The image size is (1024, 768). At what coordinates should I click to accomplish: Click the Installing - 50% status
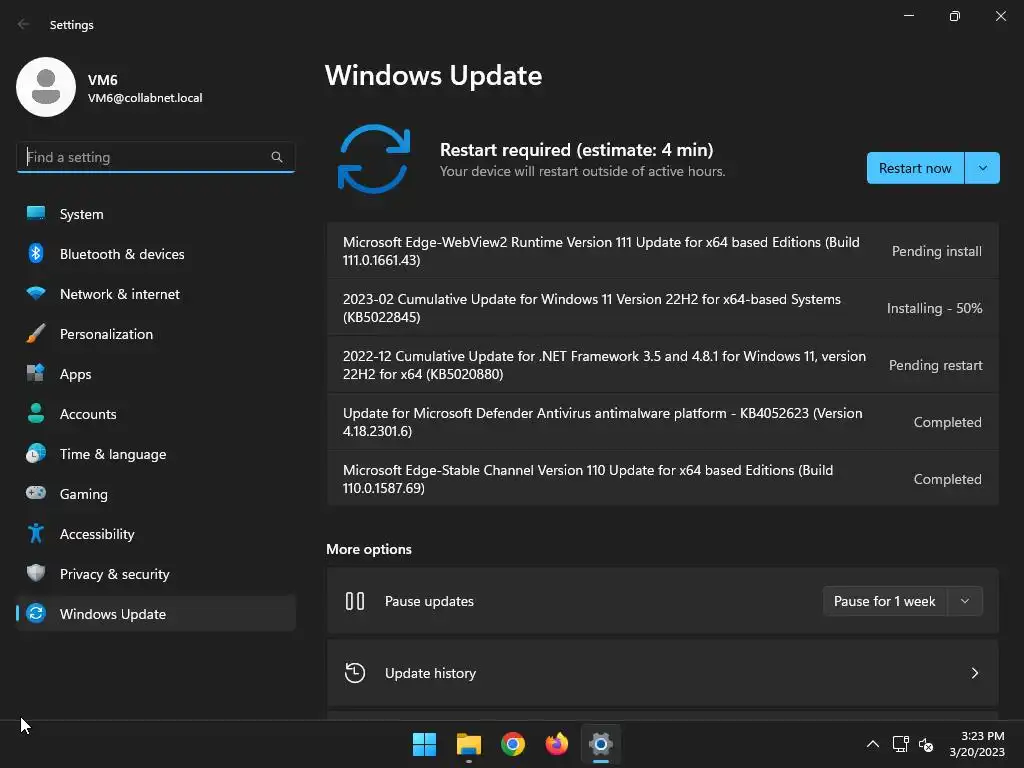tap(935, 308)
